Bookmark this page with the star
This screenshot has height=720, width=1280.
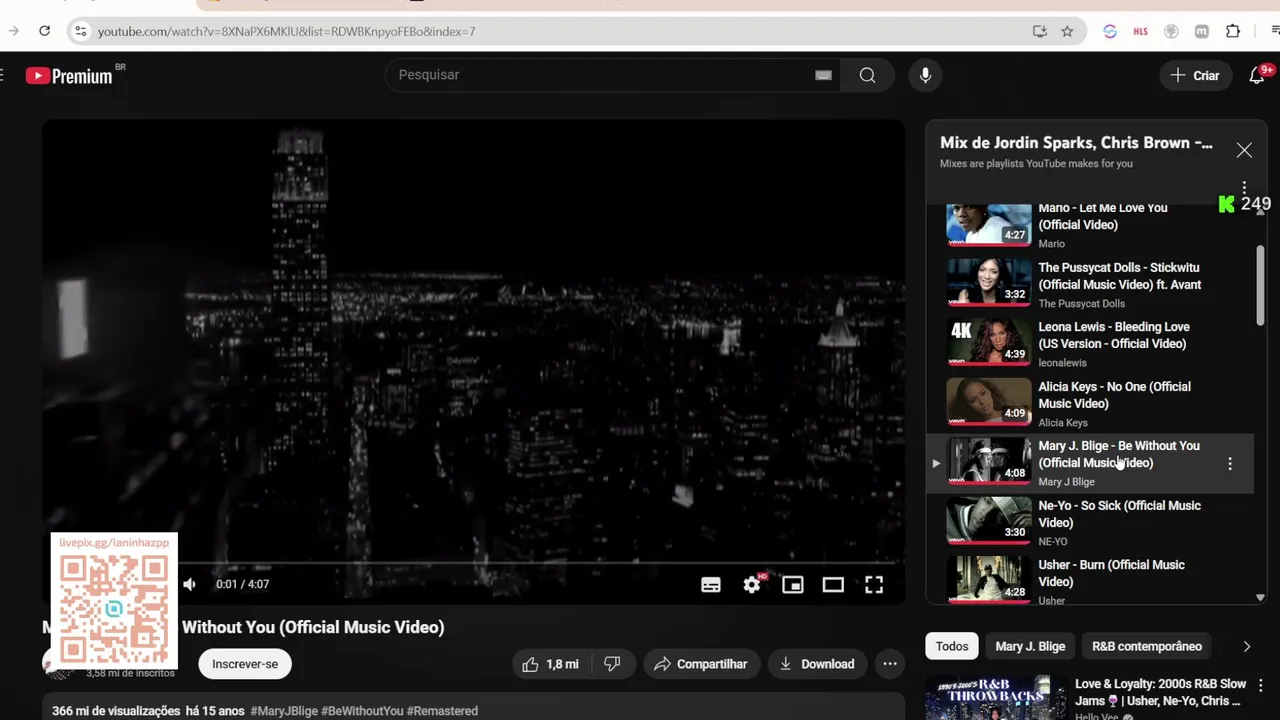point(1067,31)
